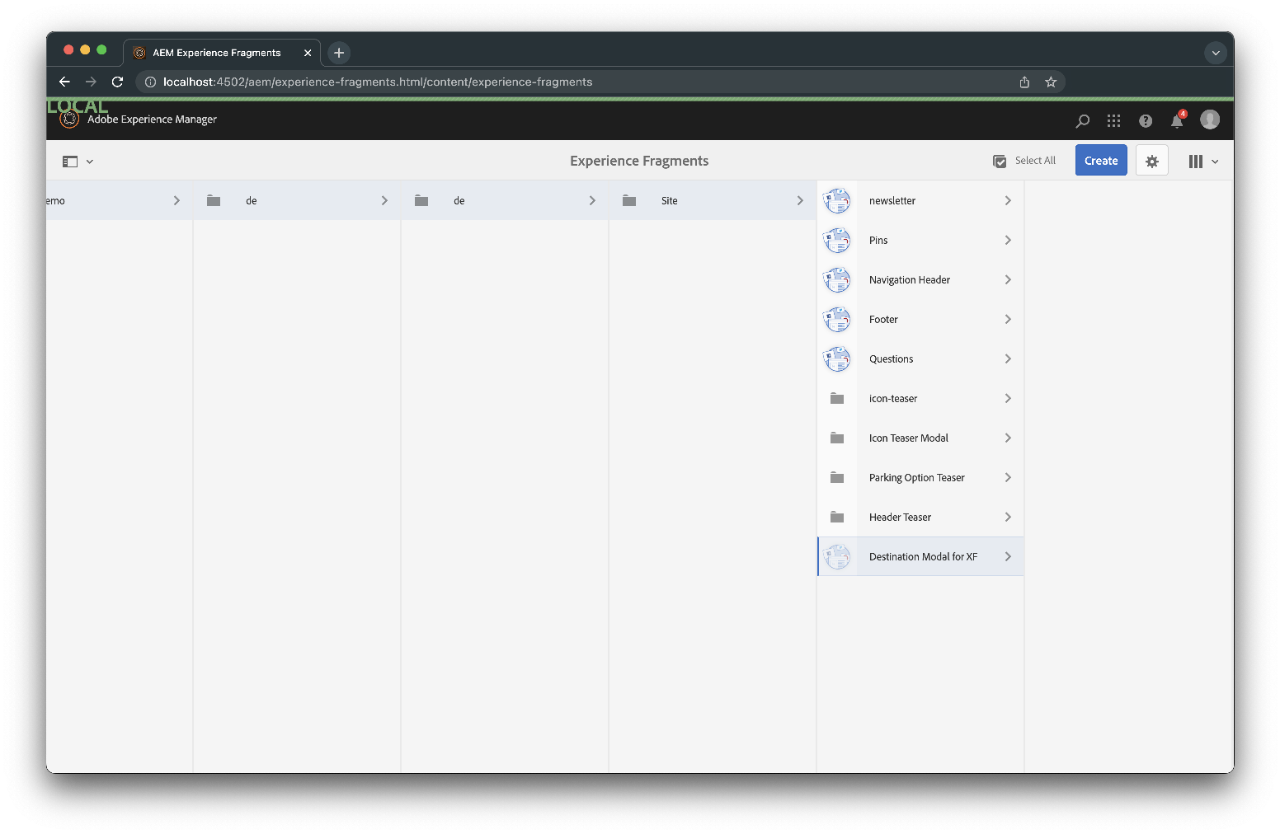Image resolution: width=1280 pixels, height=834 pixels.
Task: Expand Destination Modal for XF chevron
Action: point(1008,556)
